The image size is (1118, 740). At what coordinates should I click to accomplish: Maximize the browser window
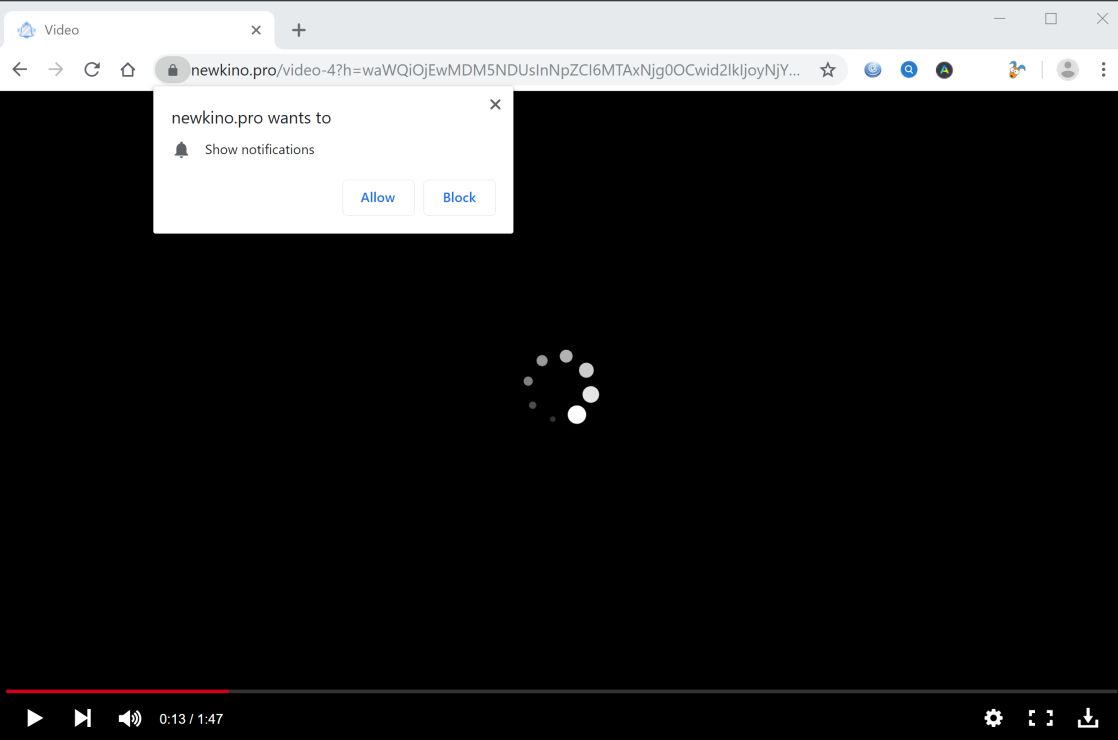(x=1051, y=19)
